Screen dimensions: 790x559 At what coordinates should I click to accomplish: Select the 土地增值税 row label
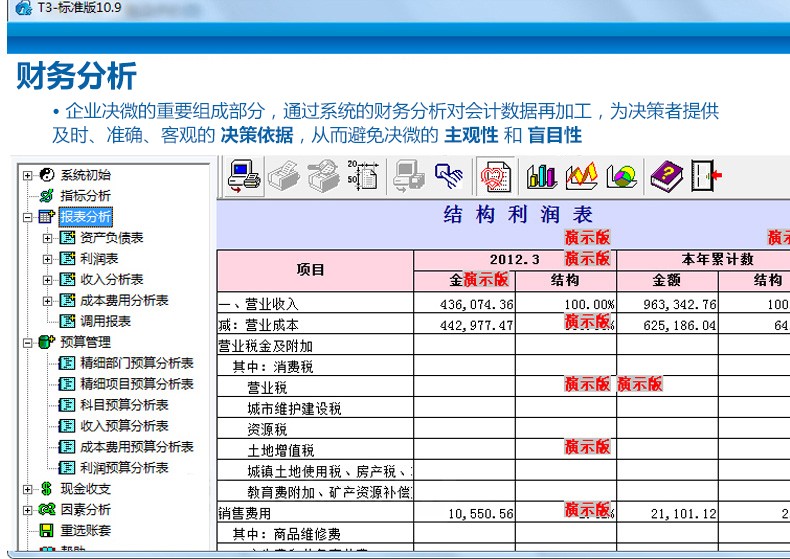(x=281, y=451)
